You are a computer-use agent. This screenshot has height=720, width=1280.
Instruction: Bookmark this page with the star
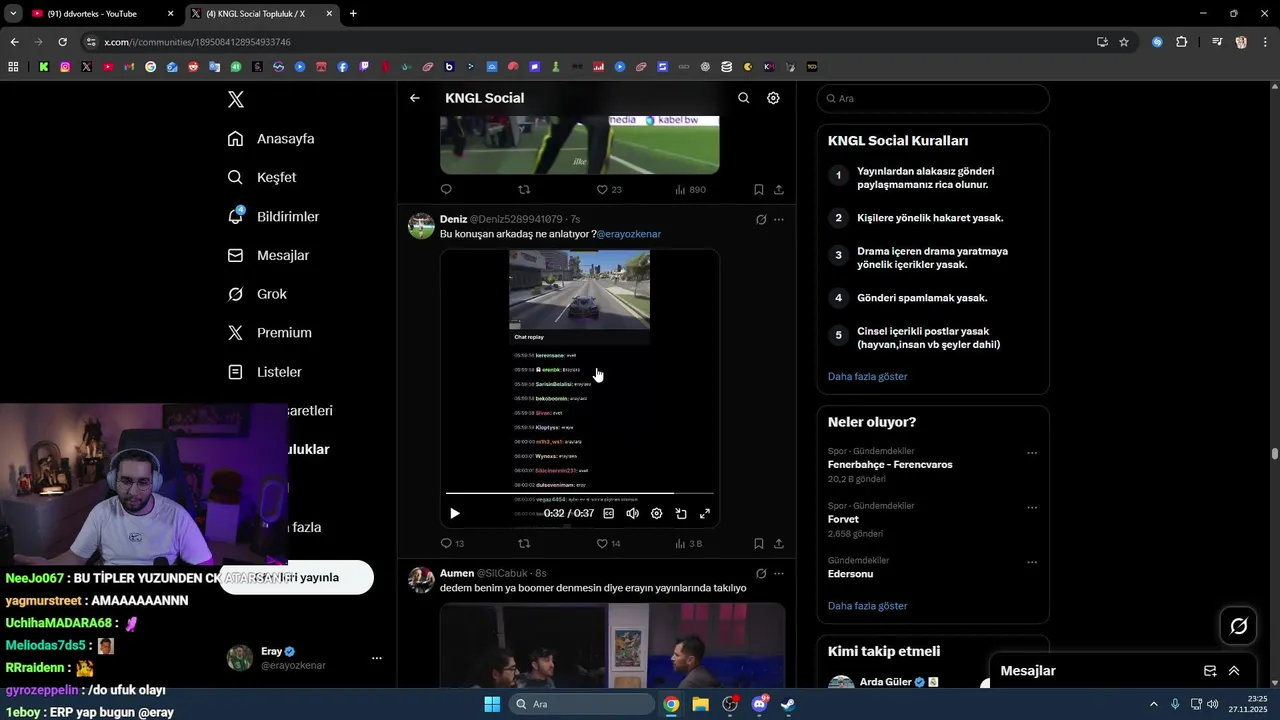pos(1124,42)
